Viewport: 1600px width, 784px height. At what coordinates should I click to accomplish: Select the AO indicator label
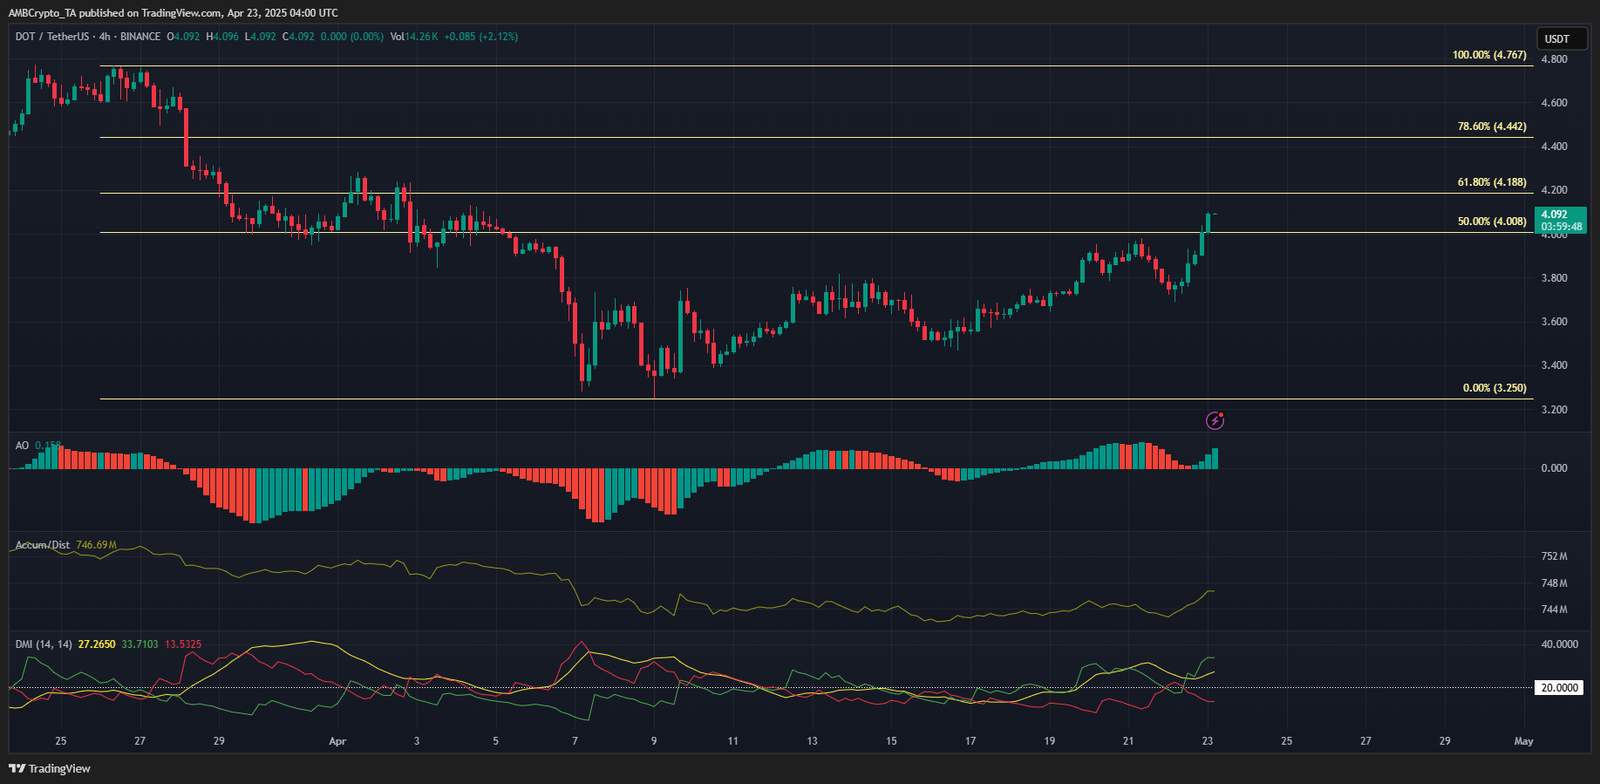pos(22,445)
